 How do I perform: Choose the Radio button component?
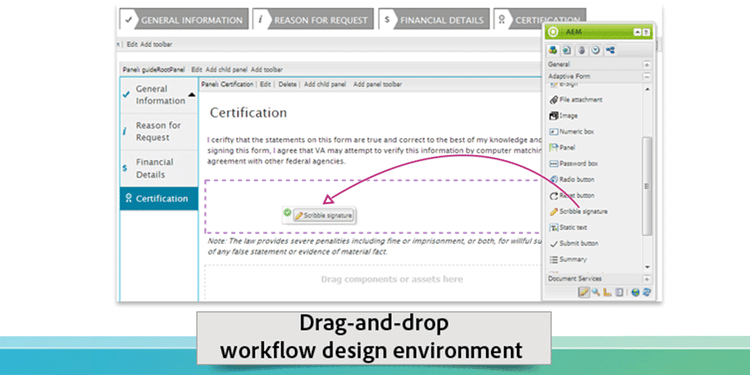[572, 179]
